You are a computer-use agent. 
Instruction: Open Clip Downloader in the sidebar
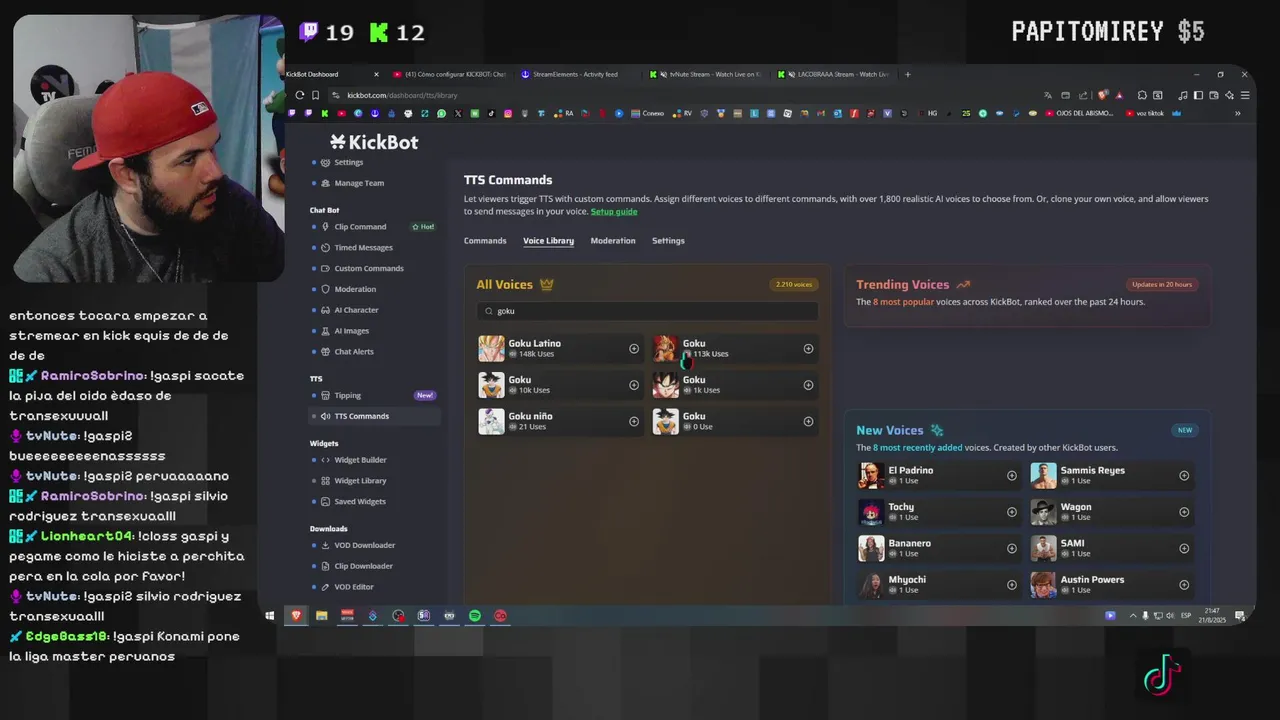363,566
